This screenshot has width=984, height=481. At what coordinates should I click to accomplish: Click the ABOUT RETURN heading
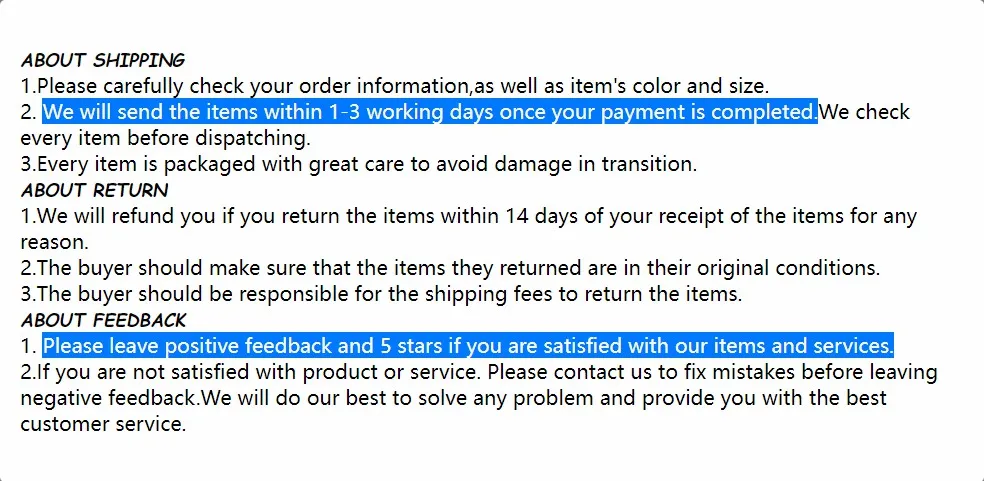(94, 190)
